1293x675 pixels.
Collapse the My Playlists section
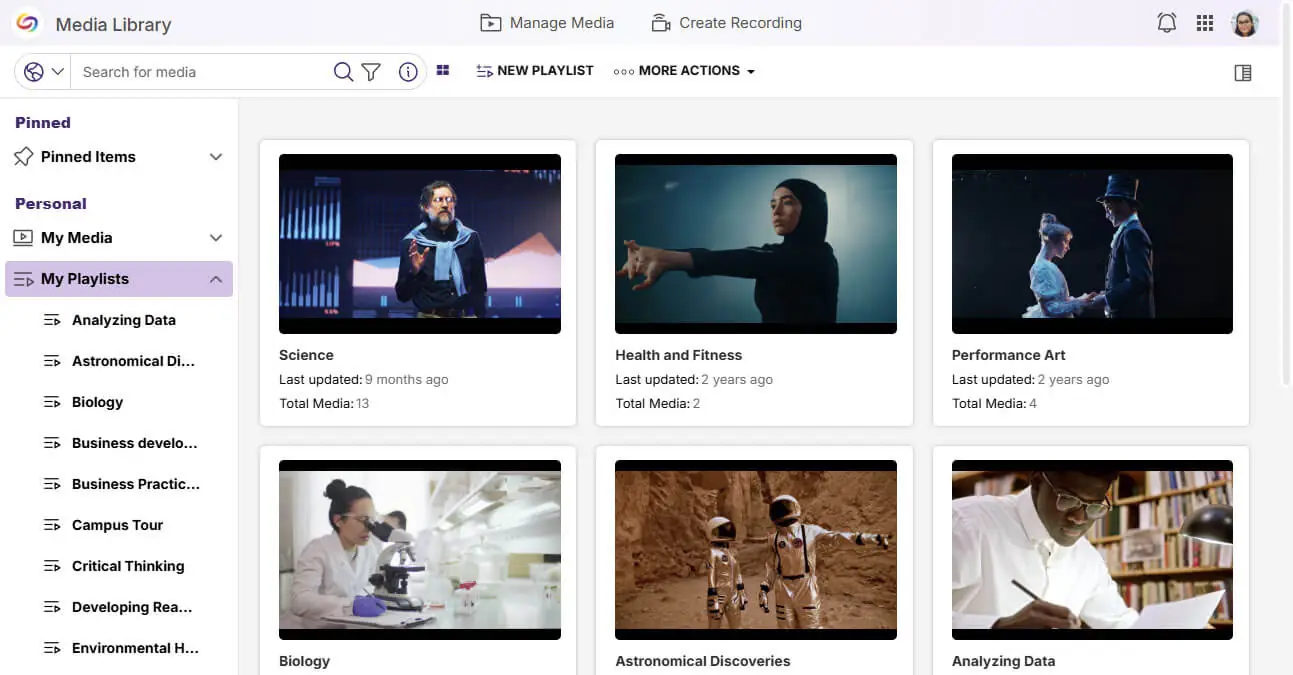[x=215, y=279]
